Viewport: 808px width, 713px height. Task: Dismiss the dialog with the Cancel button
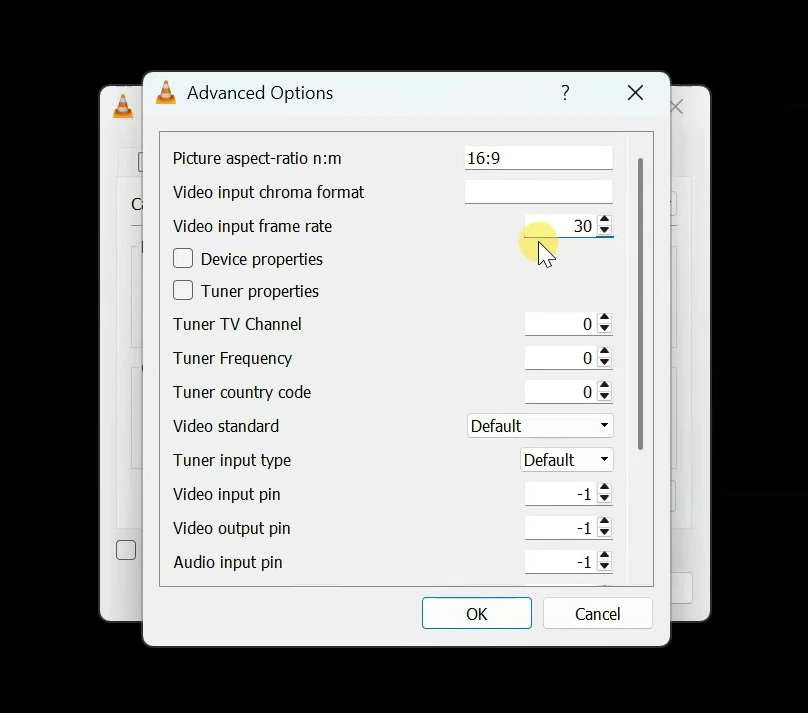598,614
